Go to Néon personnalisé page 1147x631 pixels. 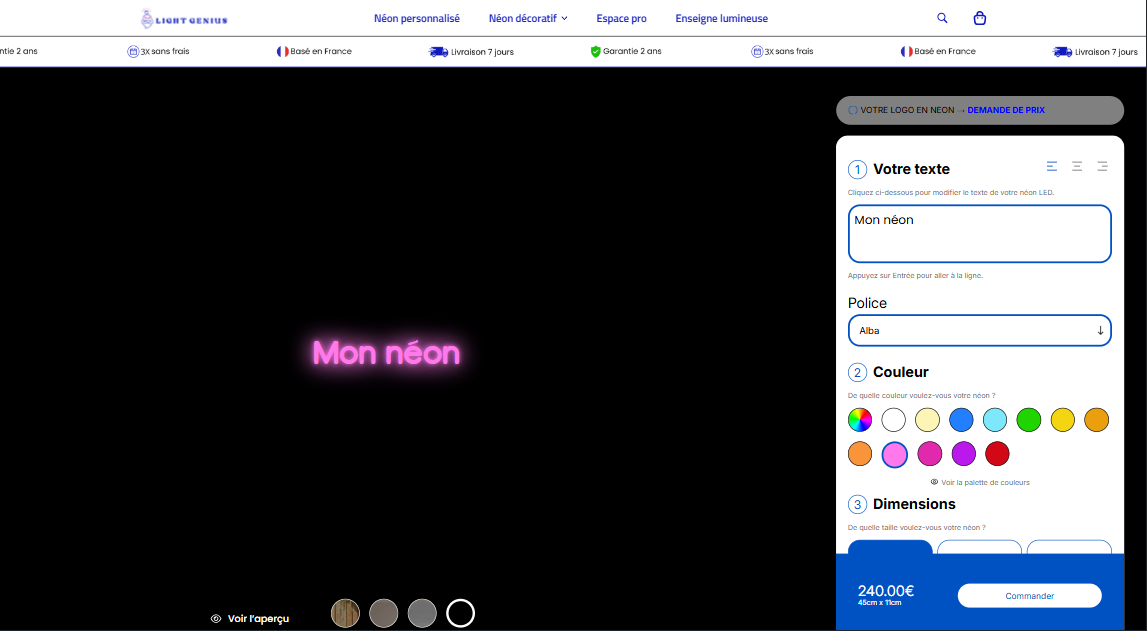417,18
